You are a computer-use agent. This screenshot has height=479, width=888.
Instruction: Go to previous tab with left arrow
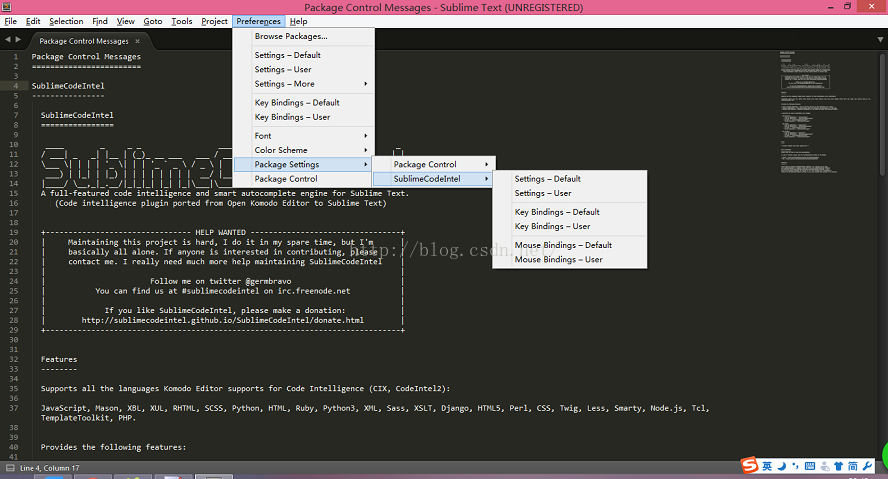(7, 40)
